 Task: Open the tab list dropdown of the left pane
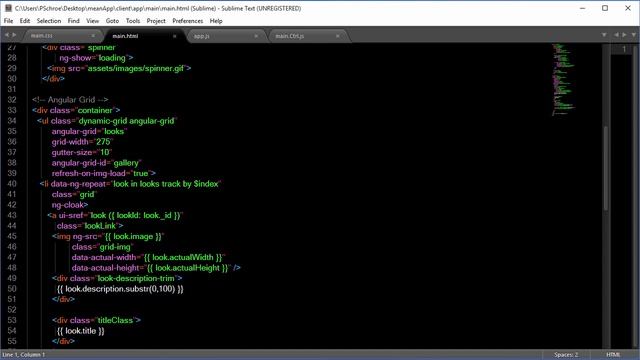tap(604, 35)
